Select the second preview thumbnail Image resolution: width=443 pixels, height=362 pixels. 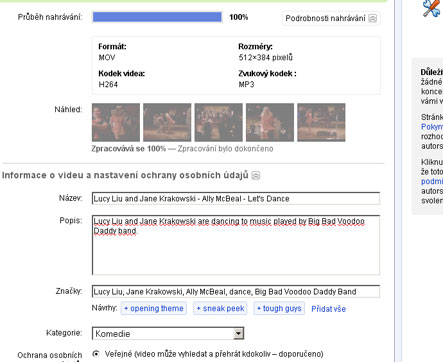[x=167, y=122]
